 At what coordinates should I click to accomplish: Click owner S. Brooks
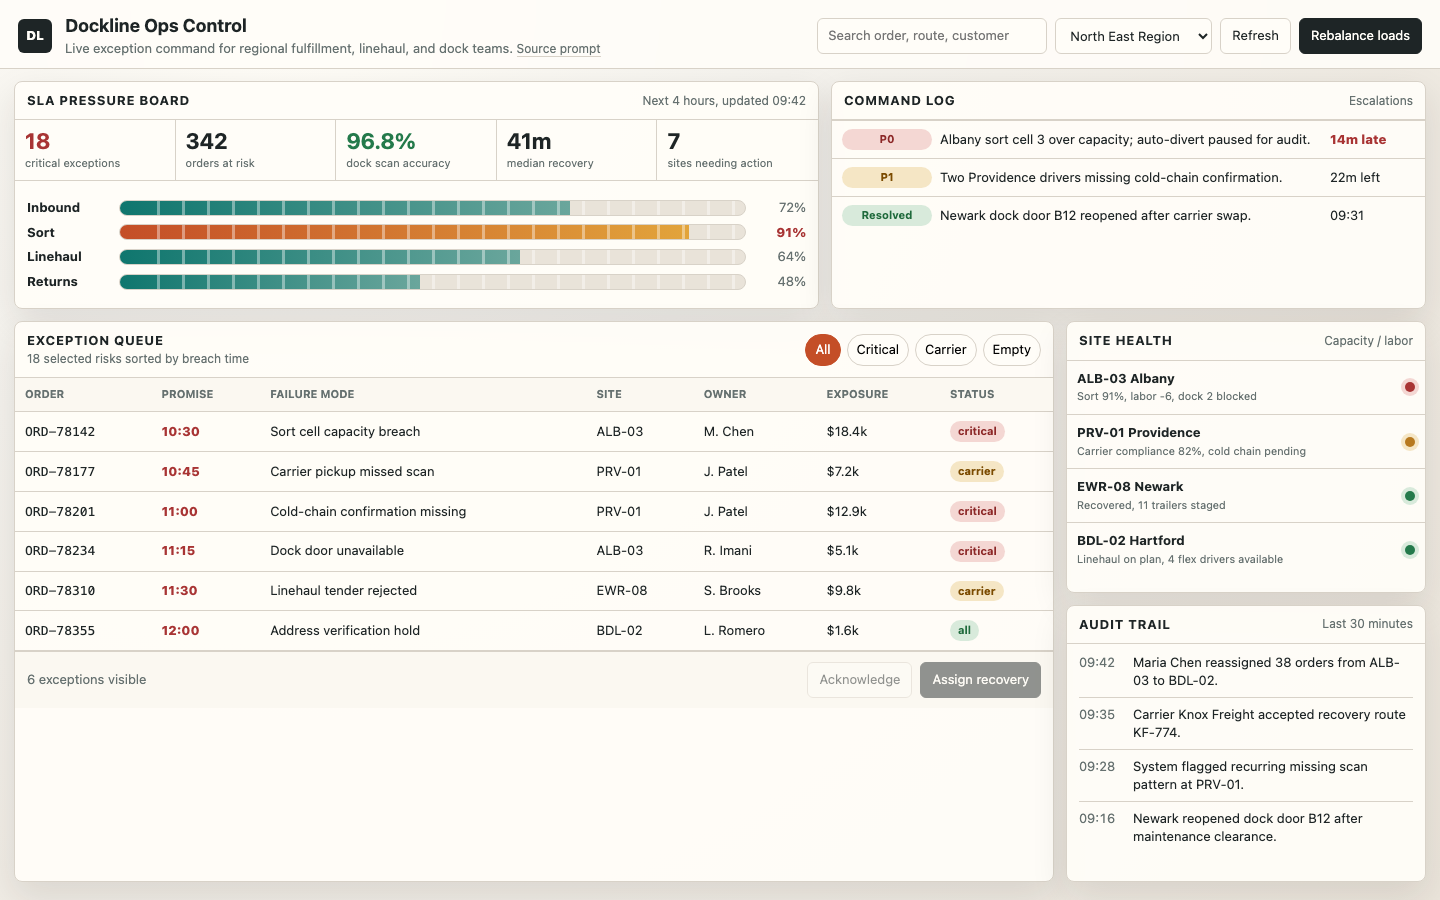click(732, 591)
